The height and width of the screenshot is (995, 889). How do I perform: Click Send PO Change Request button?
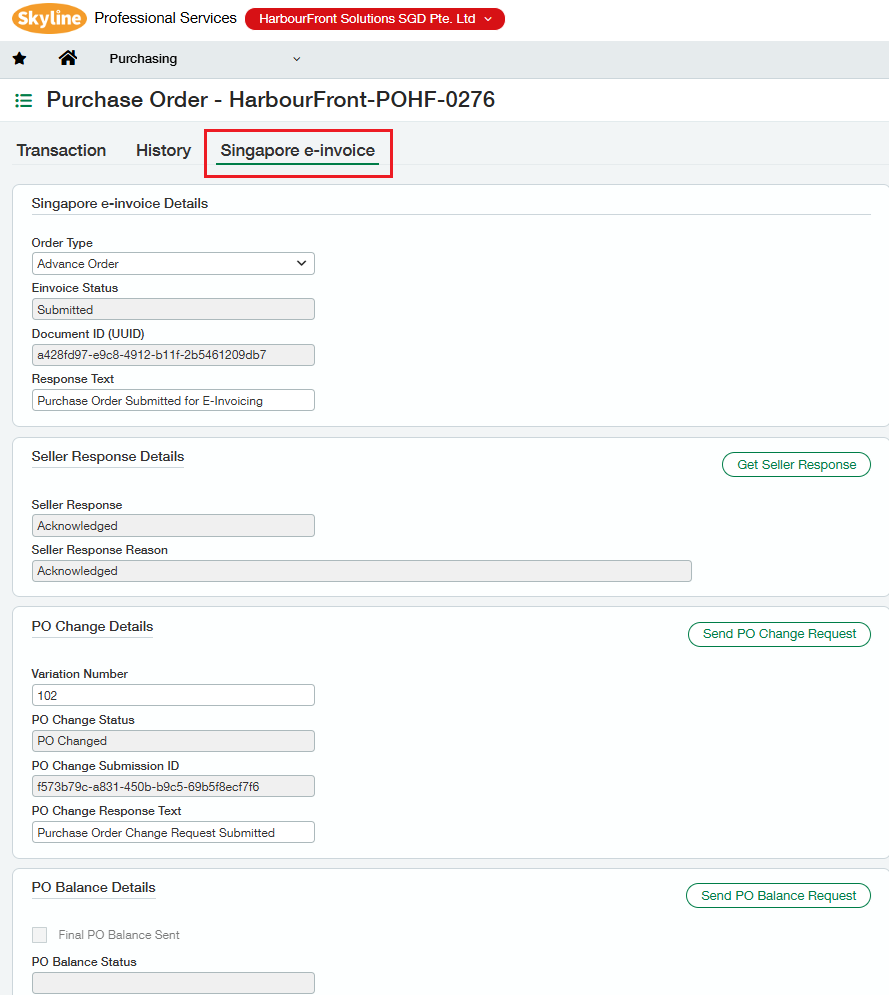pyautogui.click(x=779, y=634)
